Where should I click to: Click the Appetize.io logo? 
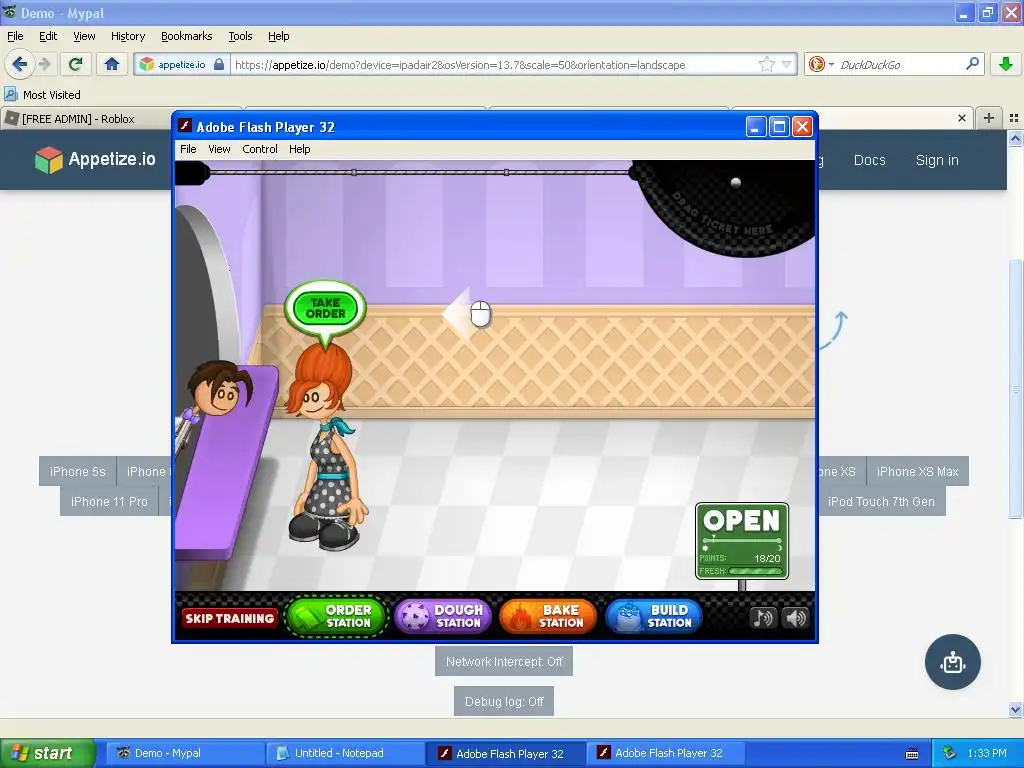(95, 159)
